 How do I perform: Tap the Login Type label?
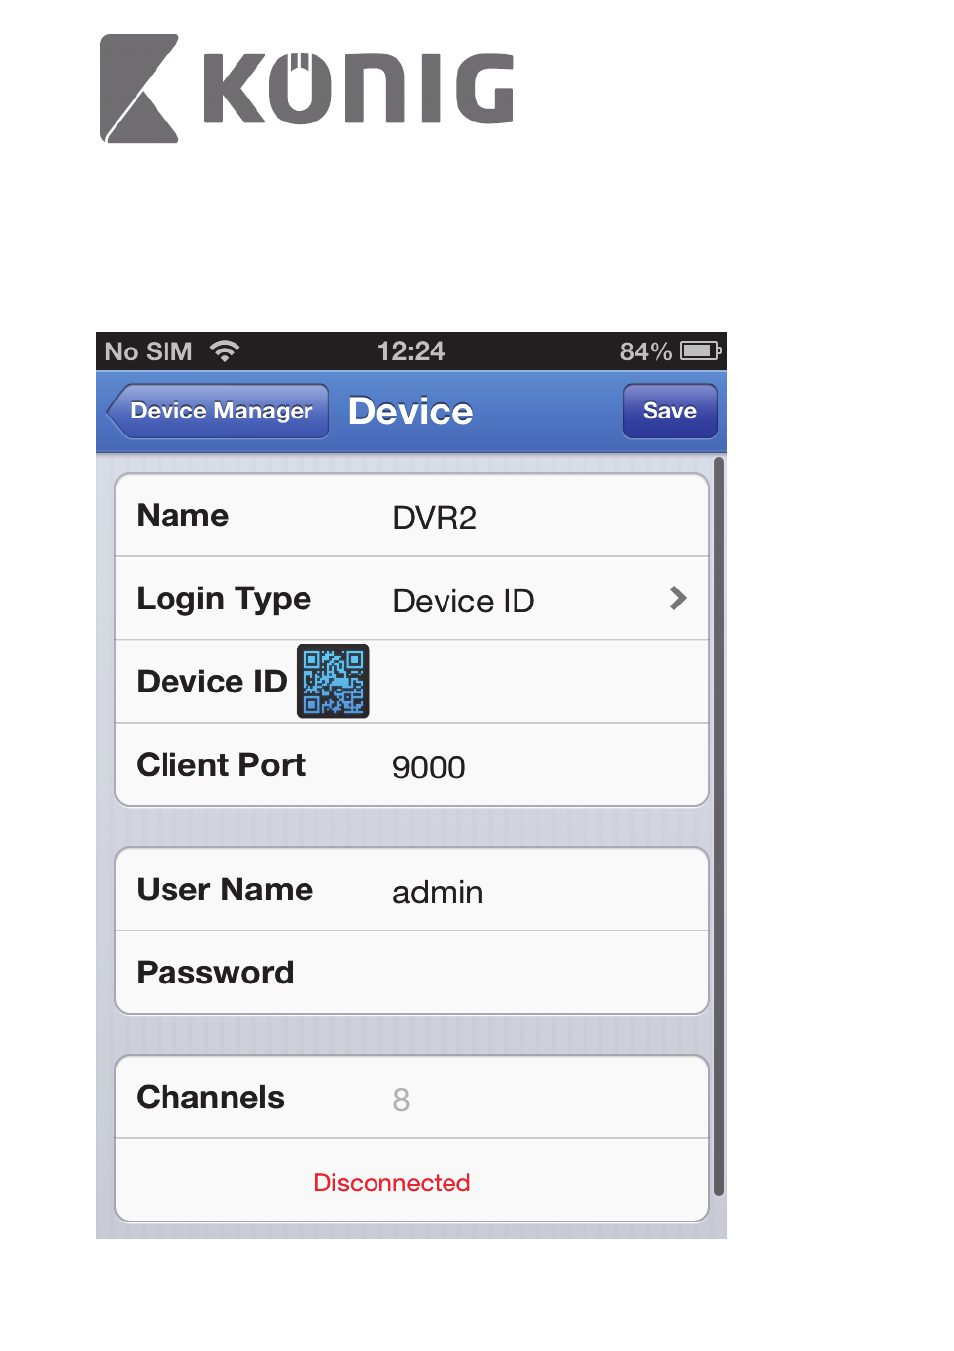[224, 599]
